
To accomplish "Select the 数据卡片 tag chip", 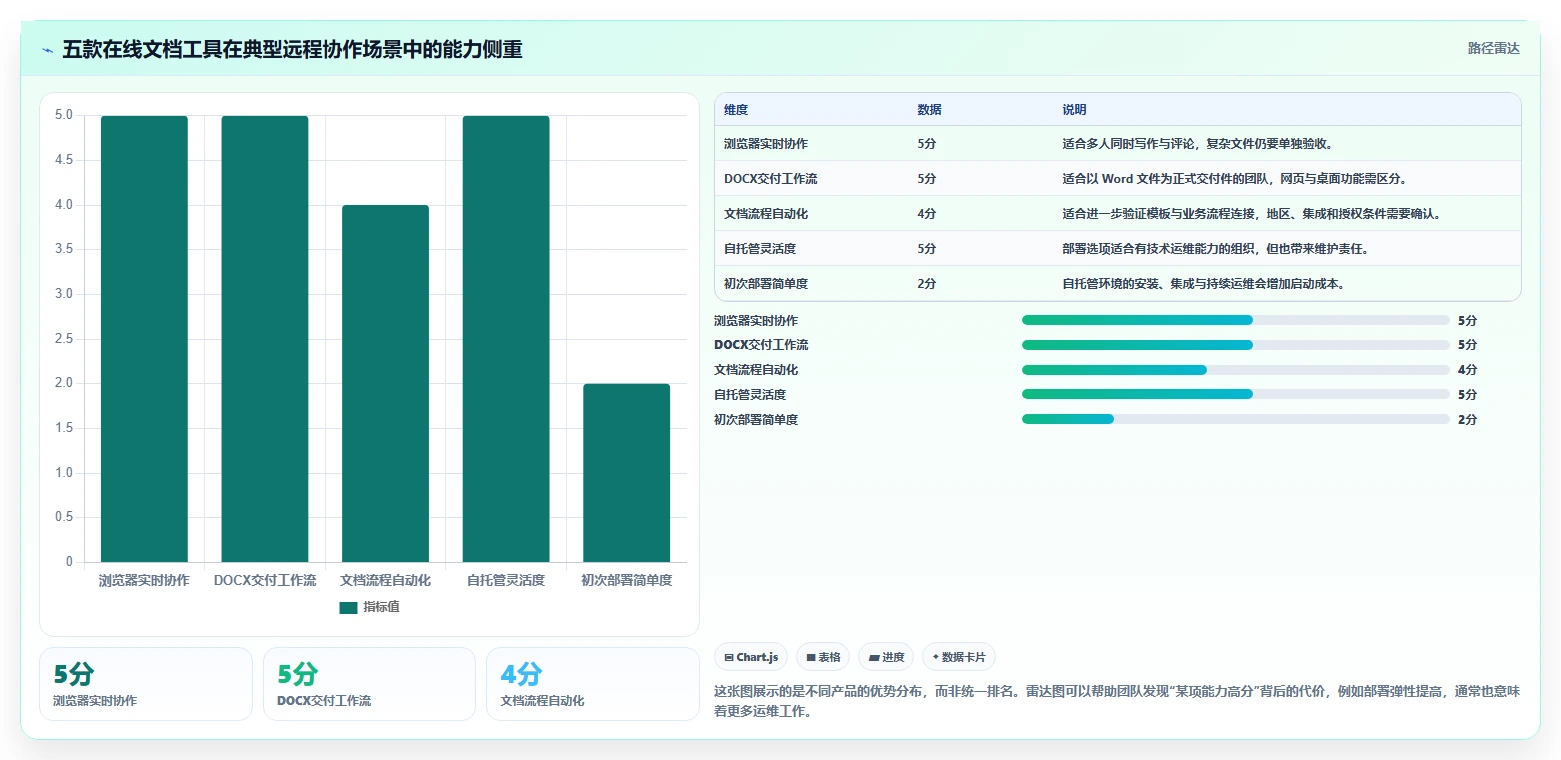I will coord(959,657).
